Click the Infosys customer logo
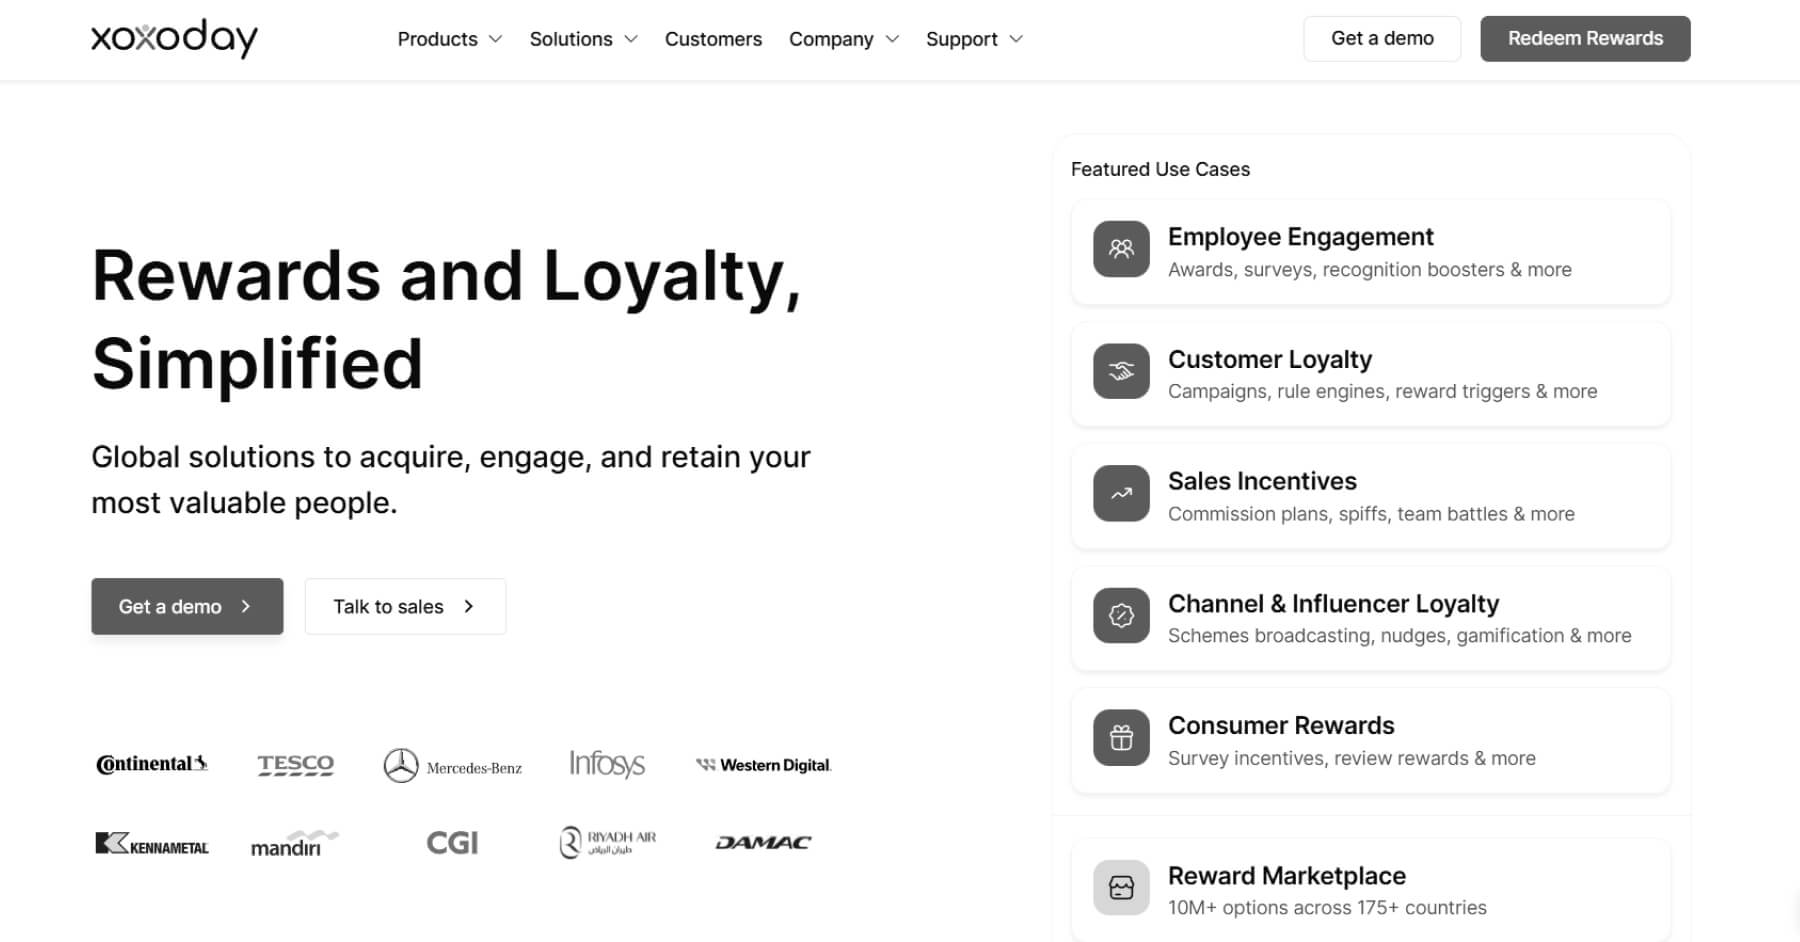The width and height of the screenshot is (1800, 942). point(607,765)
